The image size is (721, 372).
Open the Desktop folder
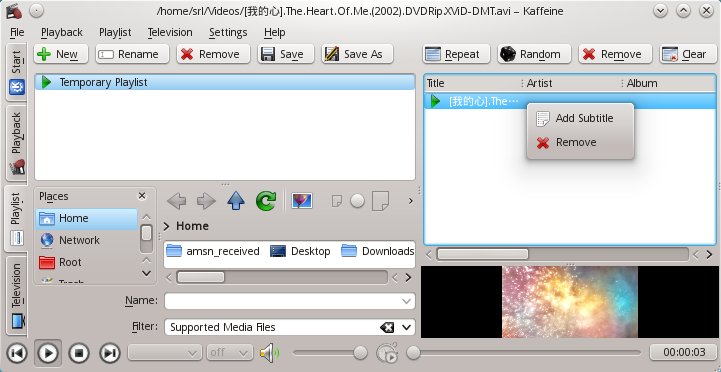(300, 252)
